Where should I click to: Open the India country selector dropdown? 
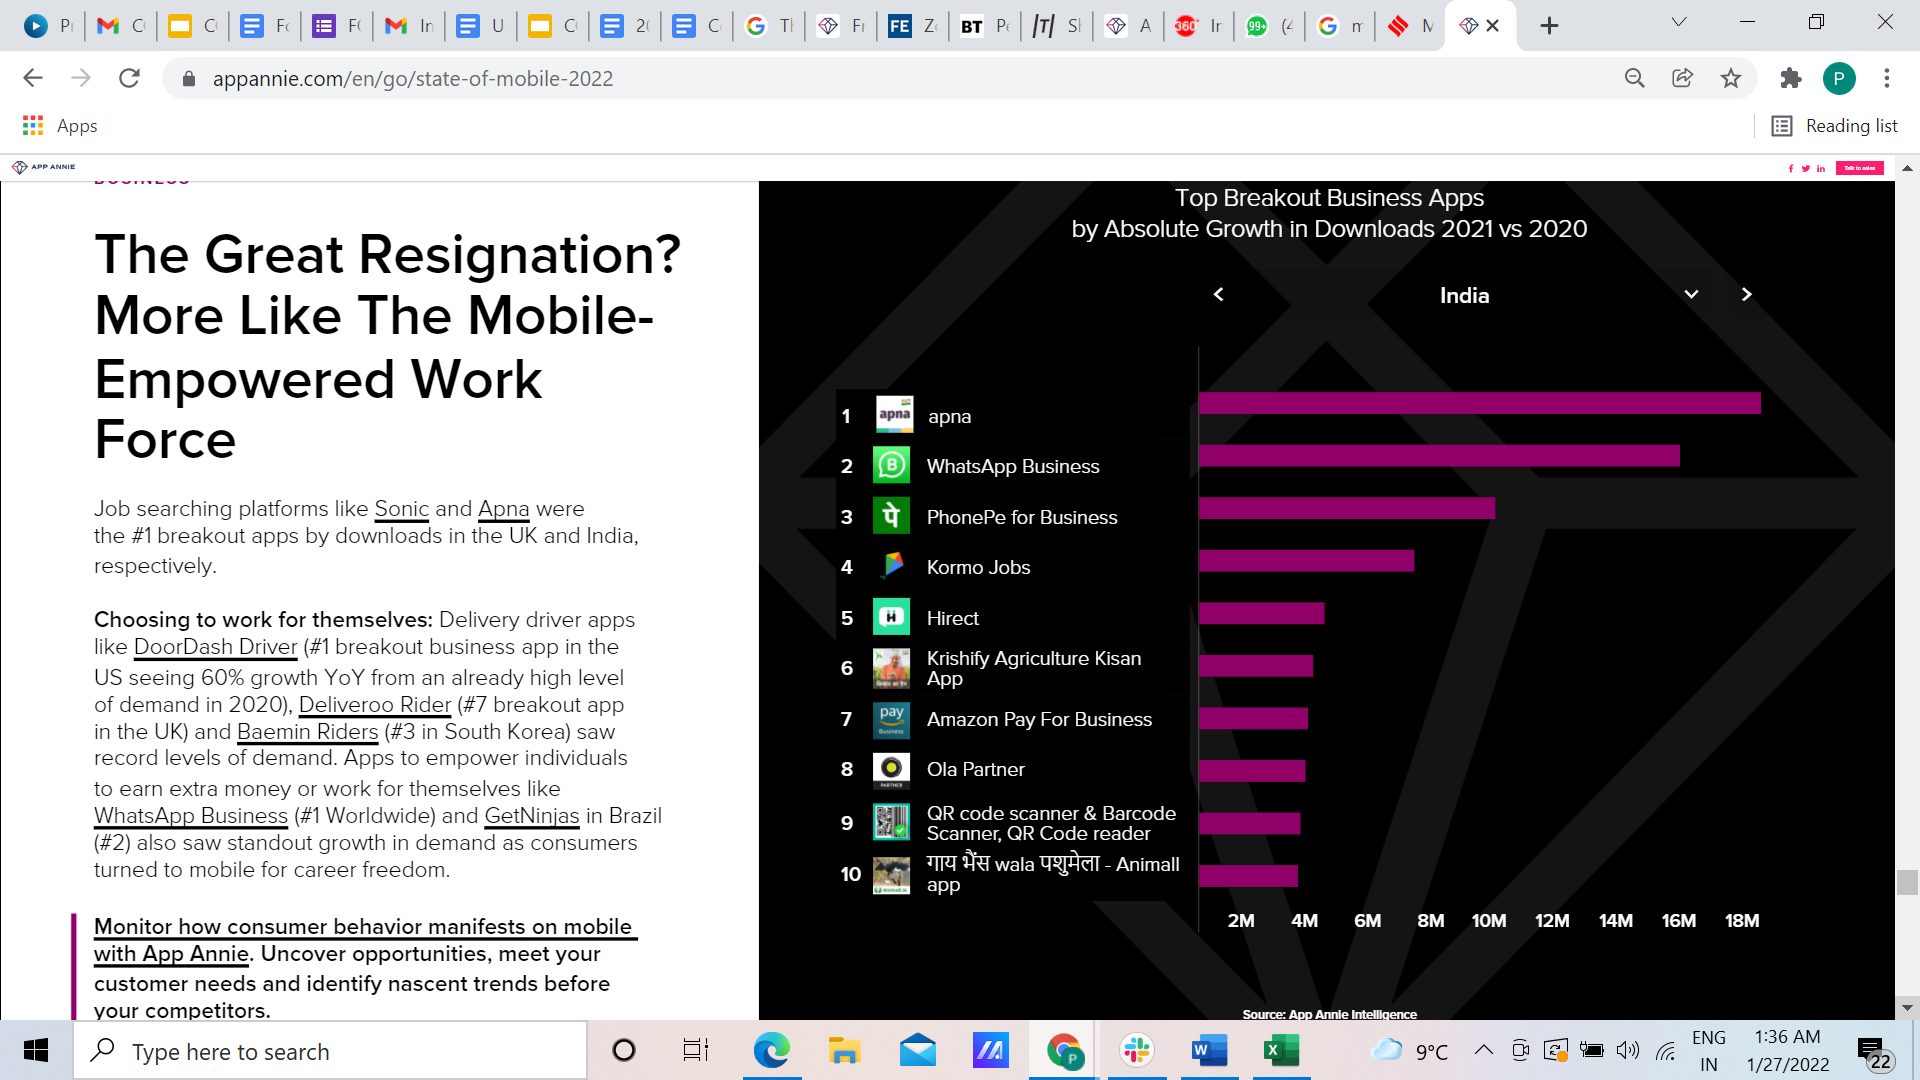[x=1691, y=294]
